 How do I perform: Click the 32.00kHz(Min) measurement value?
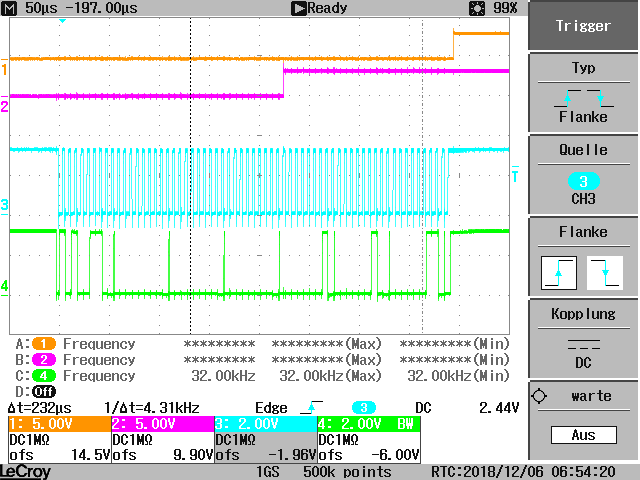click(458, 376)
